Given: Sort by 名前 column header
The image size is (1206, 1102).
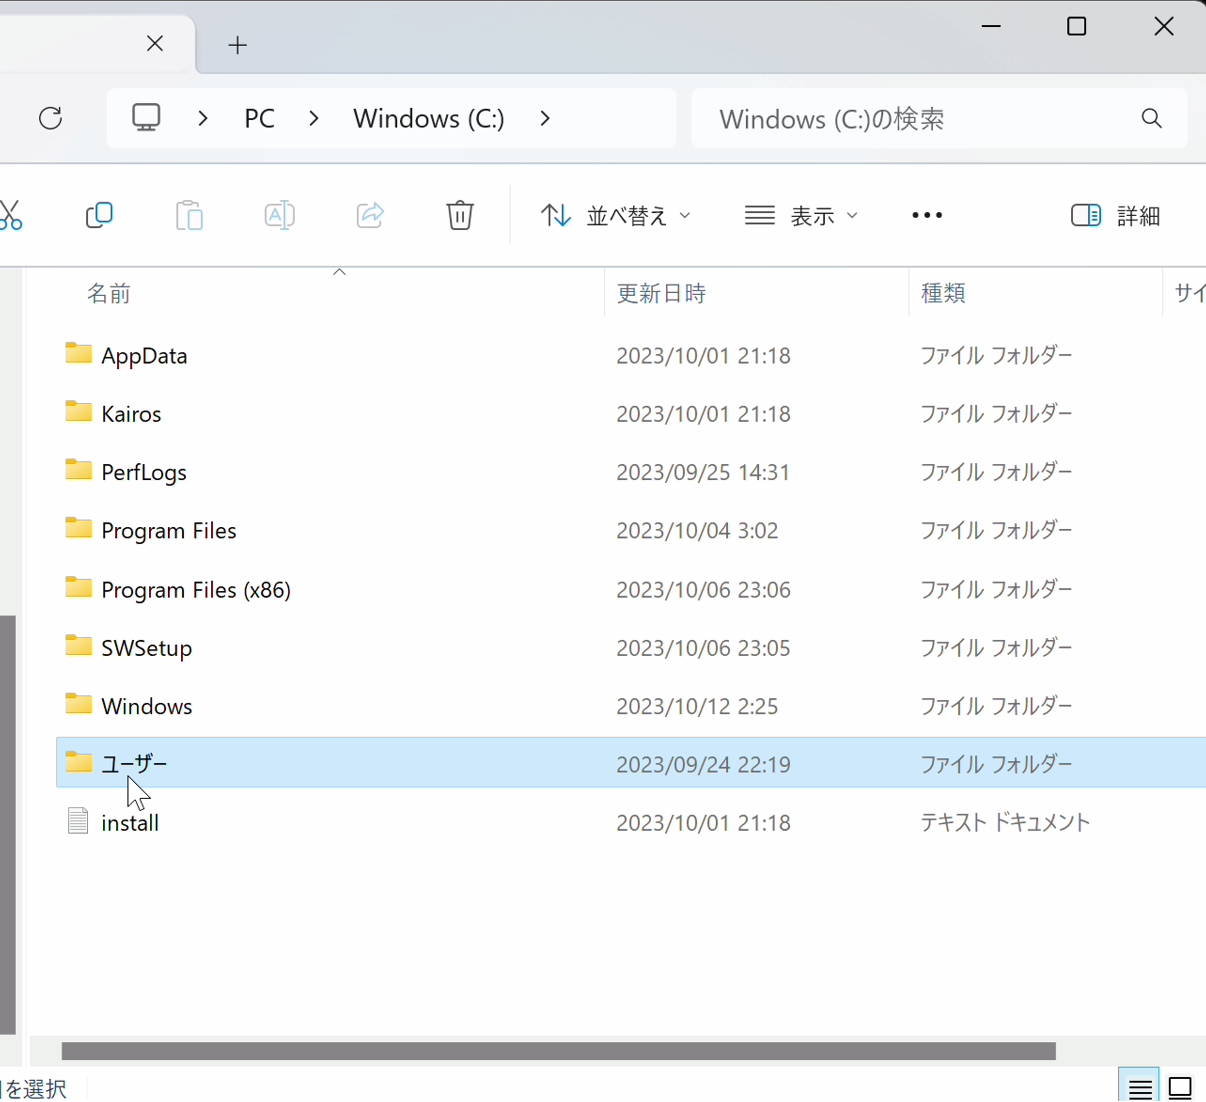Looking at the screenshot, I should [109, 293].
